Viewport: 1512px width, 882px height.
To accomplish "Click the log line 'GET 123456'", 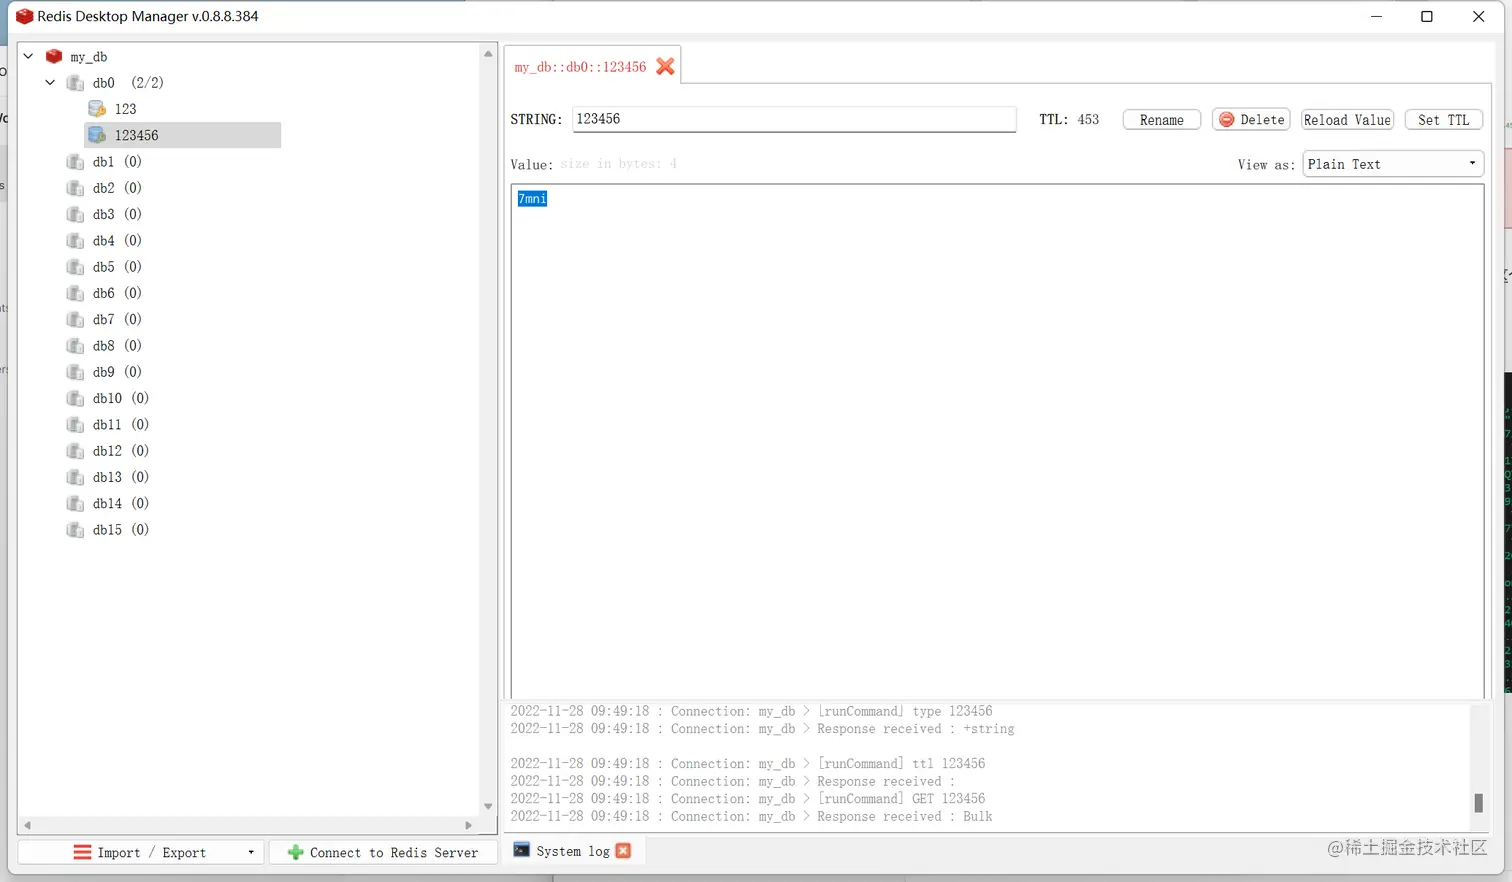I will [748, 799].
